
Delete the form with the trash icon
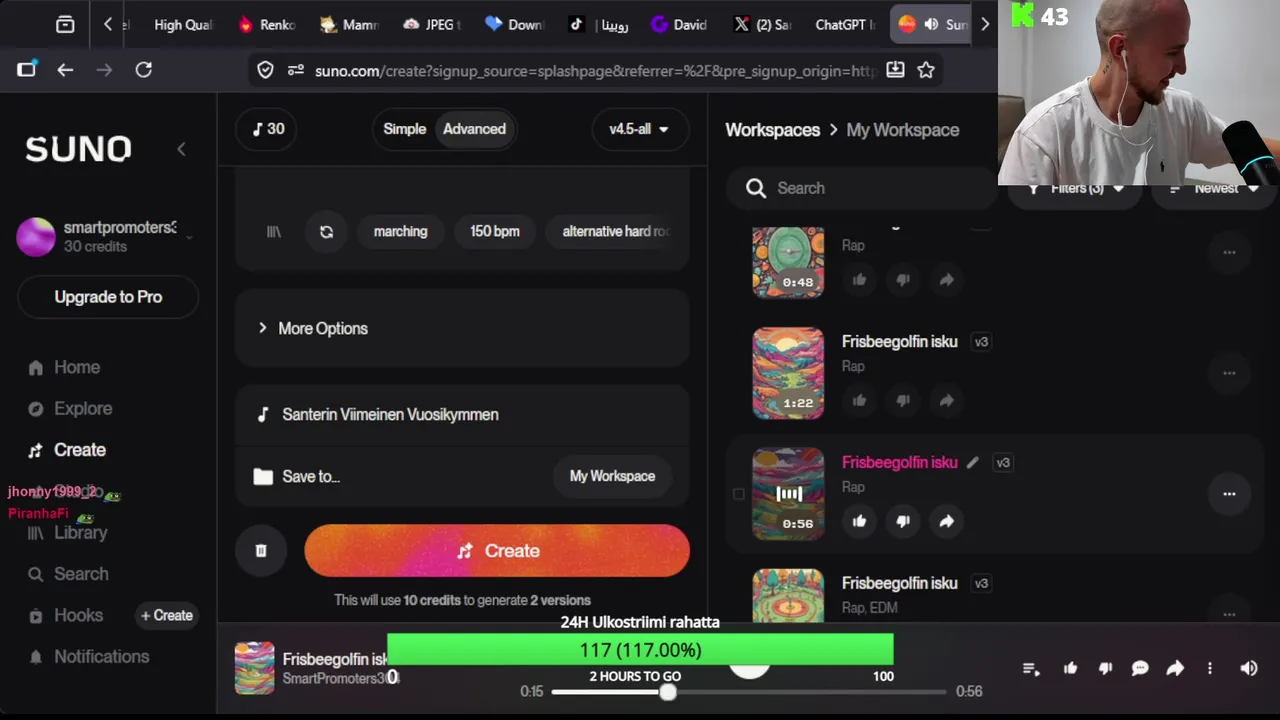(x=261, y=551)
